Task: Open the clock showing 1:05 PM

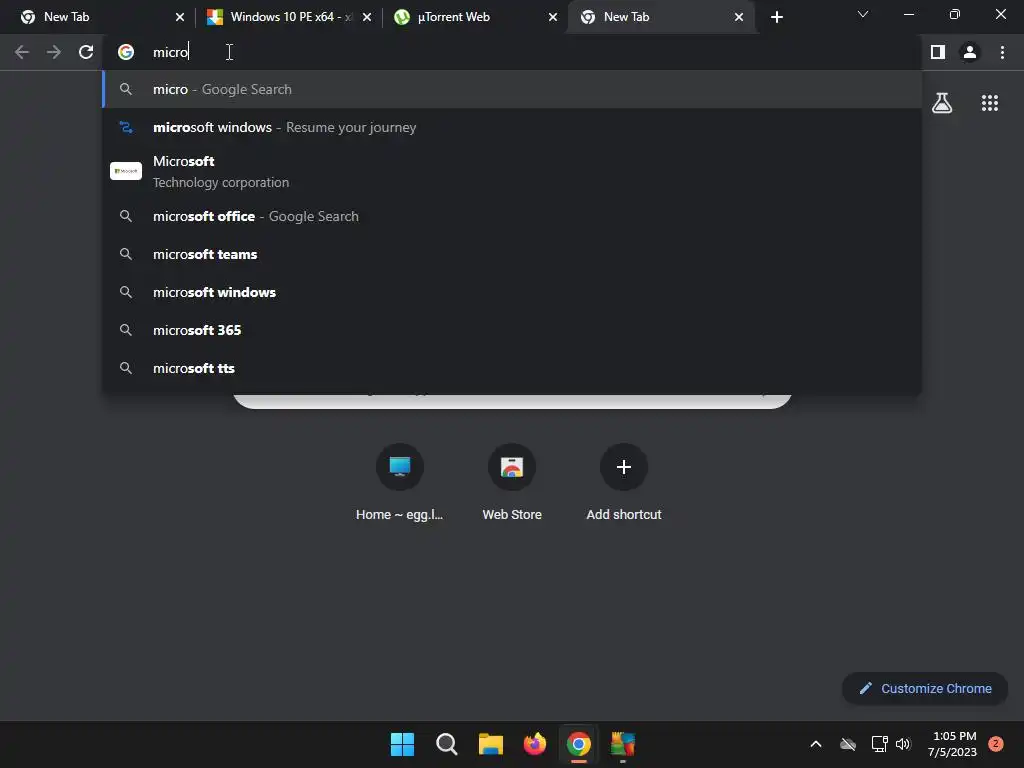Action: click(x=952, y=744)
